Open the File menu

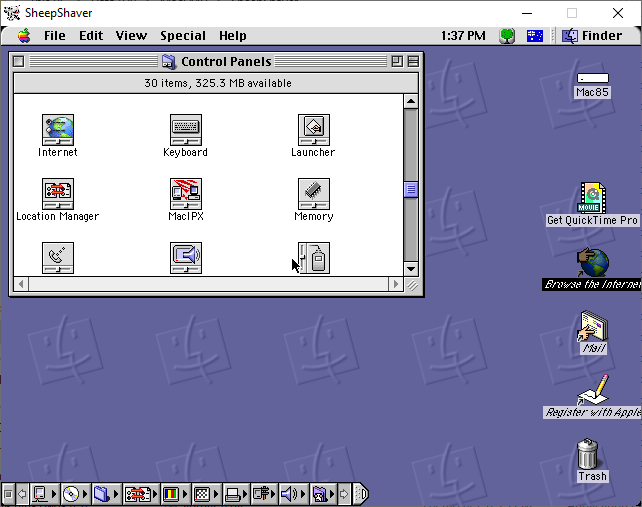(55, 36)
